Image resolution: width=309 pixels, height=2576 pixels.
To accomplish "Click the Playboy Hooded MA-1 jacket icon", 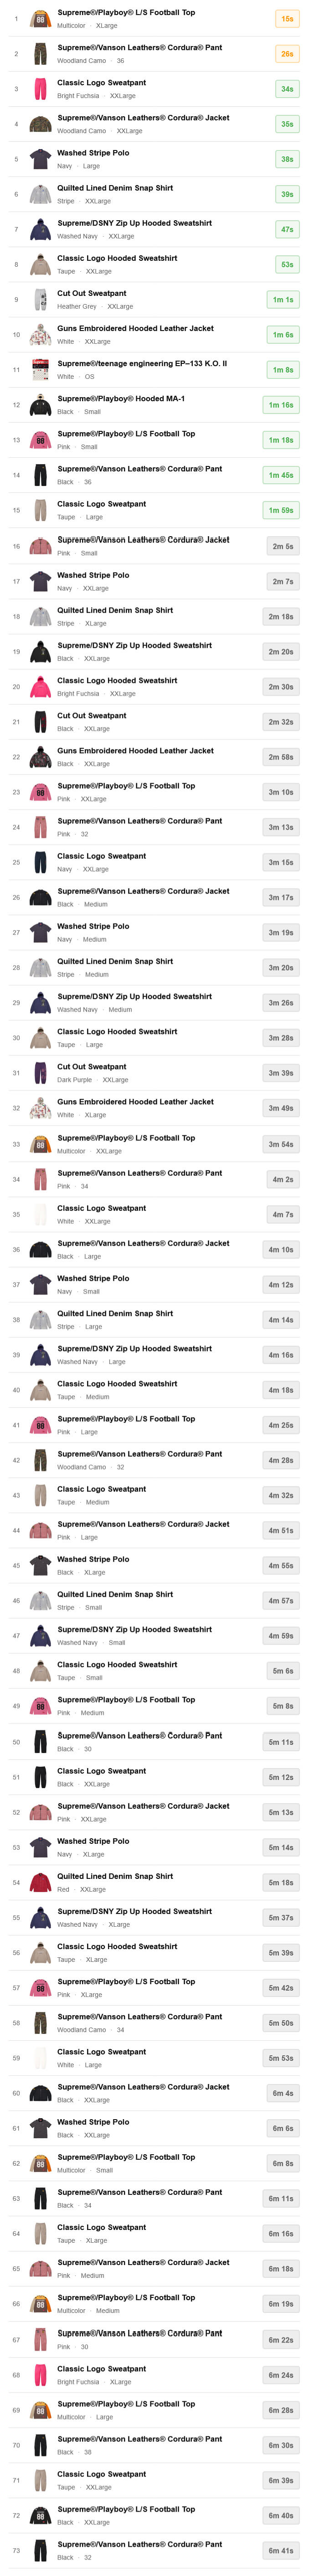I will pyautogui.click(x=40, y=405).
